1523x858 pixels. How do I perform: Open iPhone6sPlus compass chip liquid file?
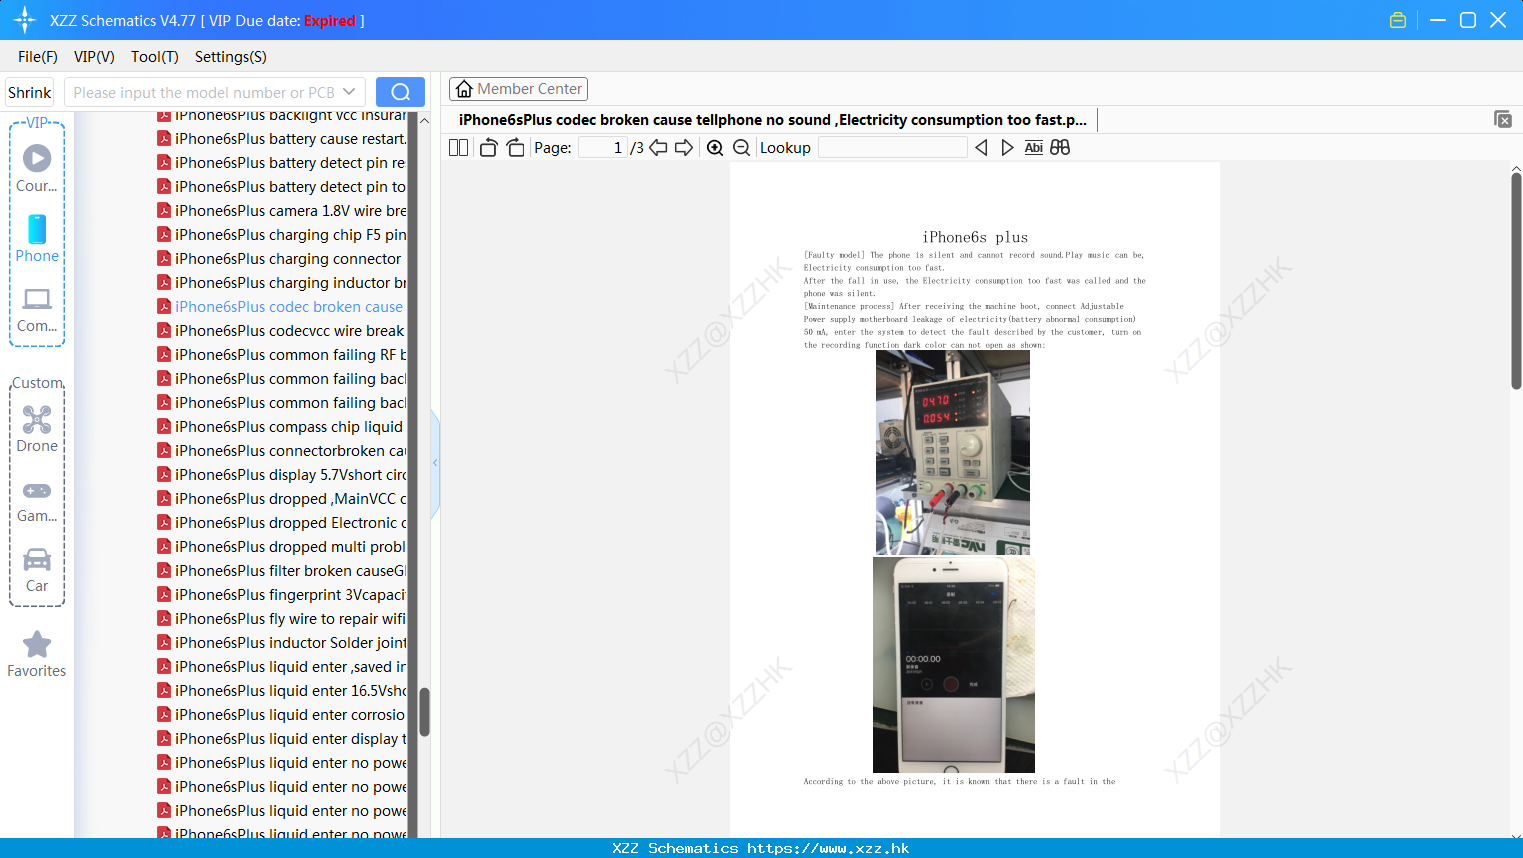pos(280,427)
